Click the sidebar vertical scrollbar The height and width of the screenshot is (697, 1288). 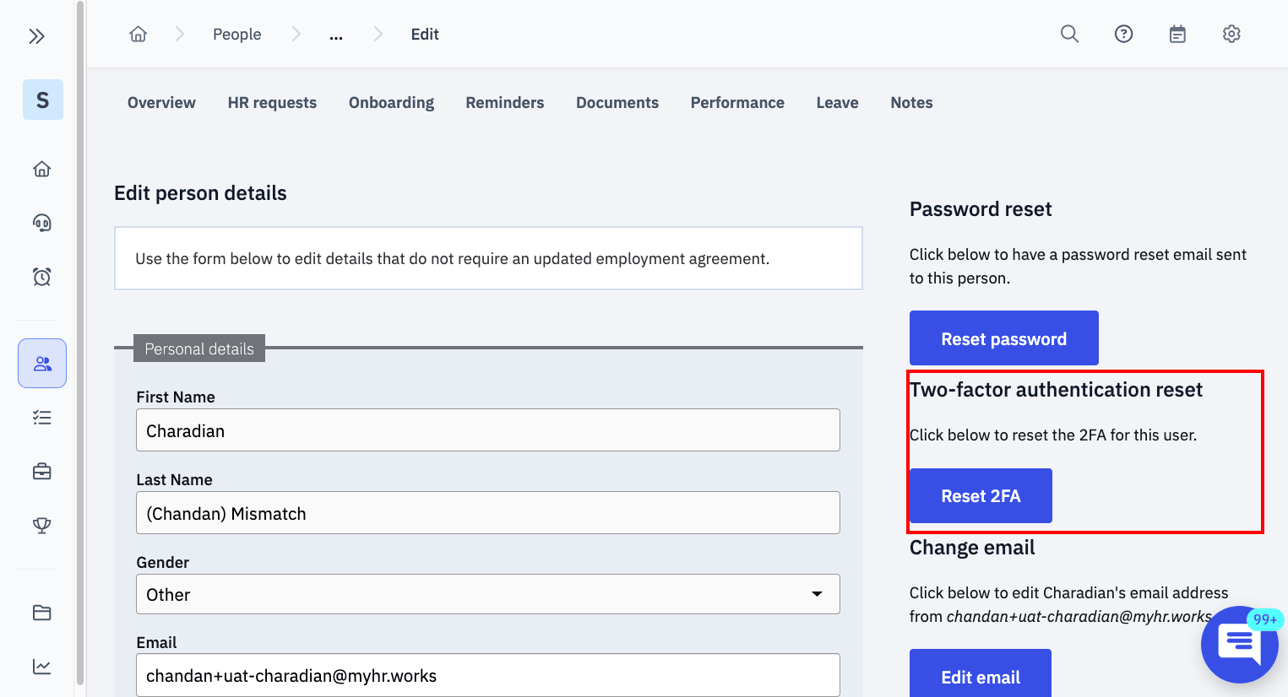pyautogui.click(x=80, y=340)
